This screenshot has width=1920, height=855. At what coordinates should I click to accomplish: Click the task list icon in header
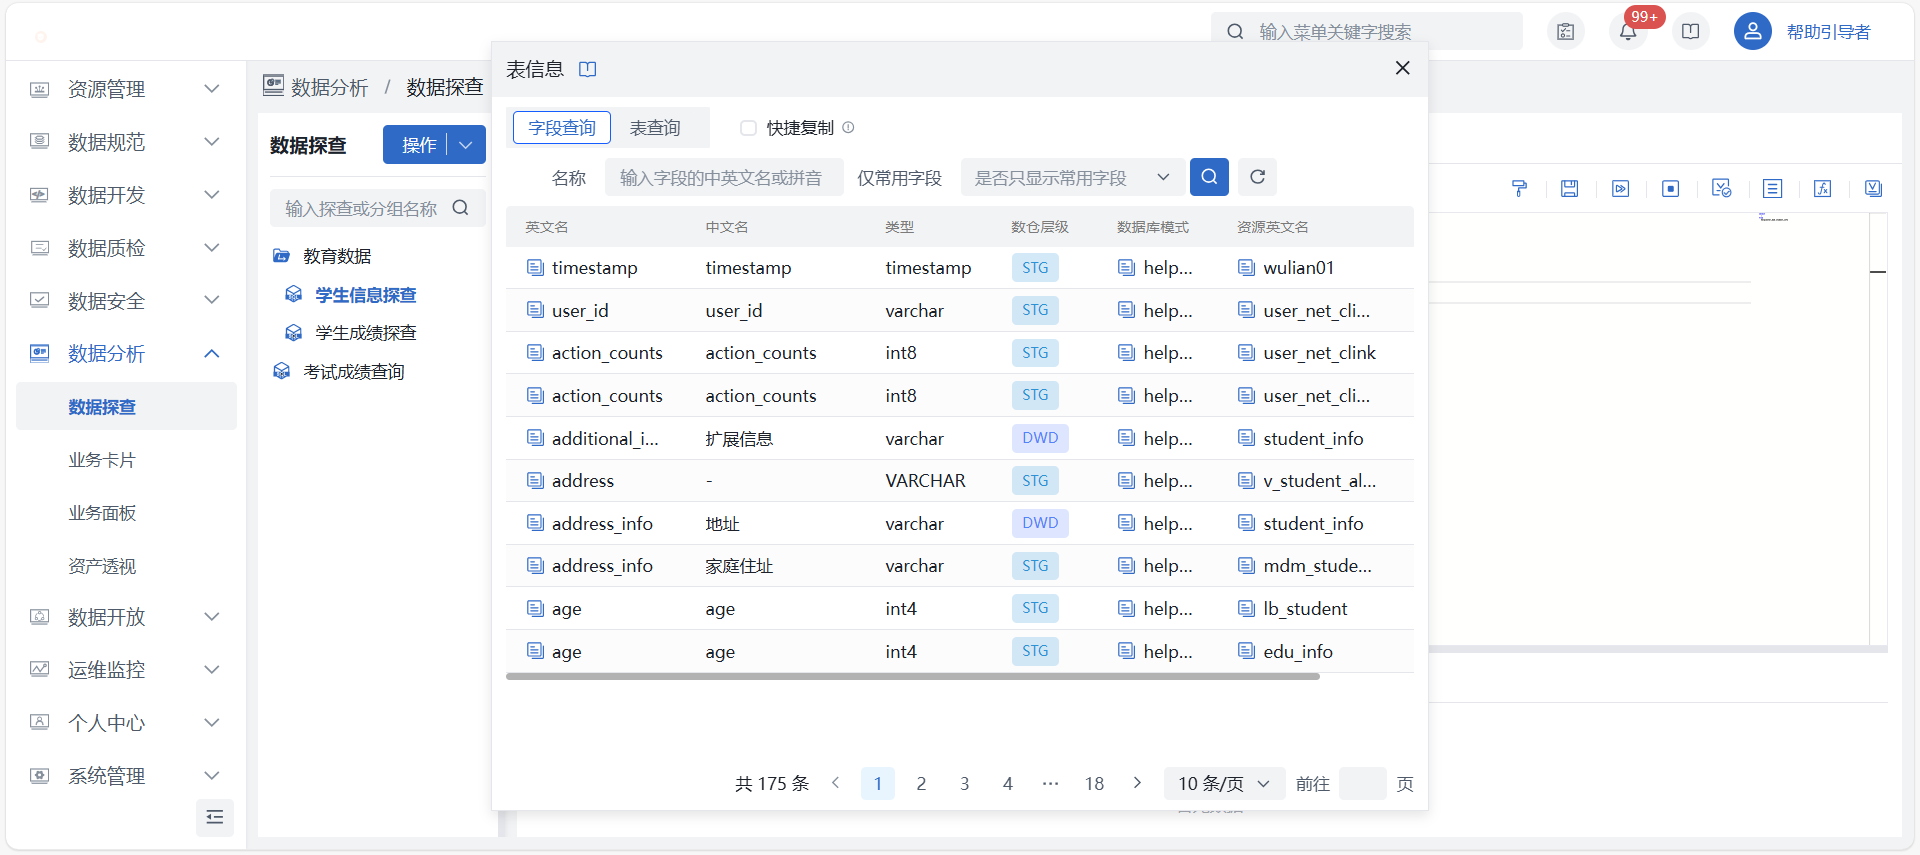tap(1566, 31)
